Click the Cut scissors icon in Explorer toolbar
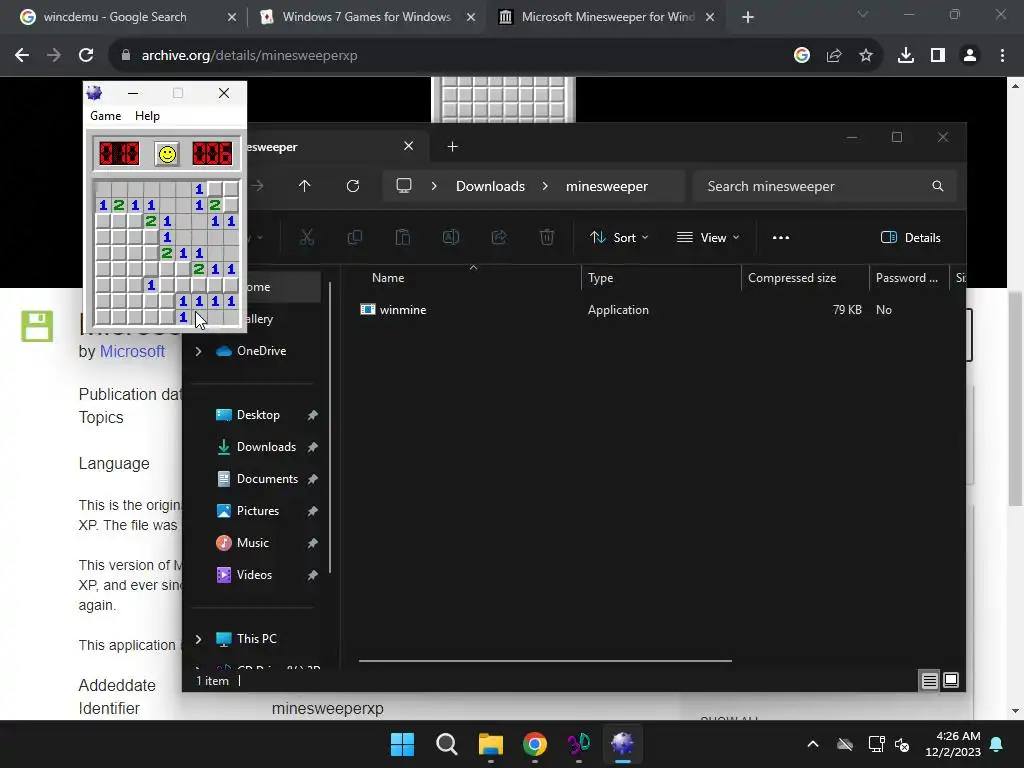 [x=306, y=238]
